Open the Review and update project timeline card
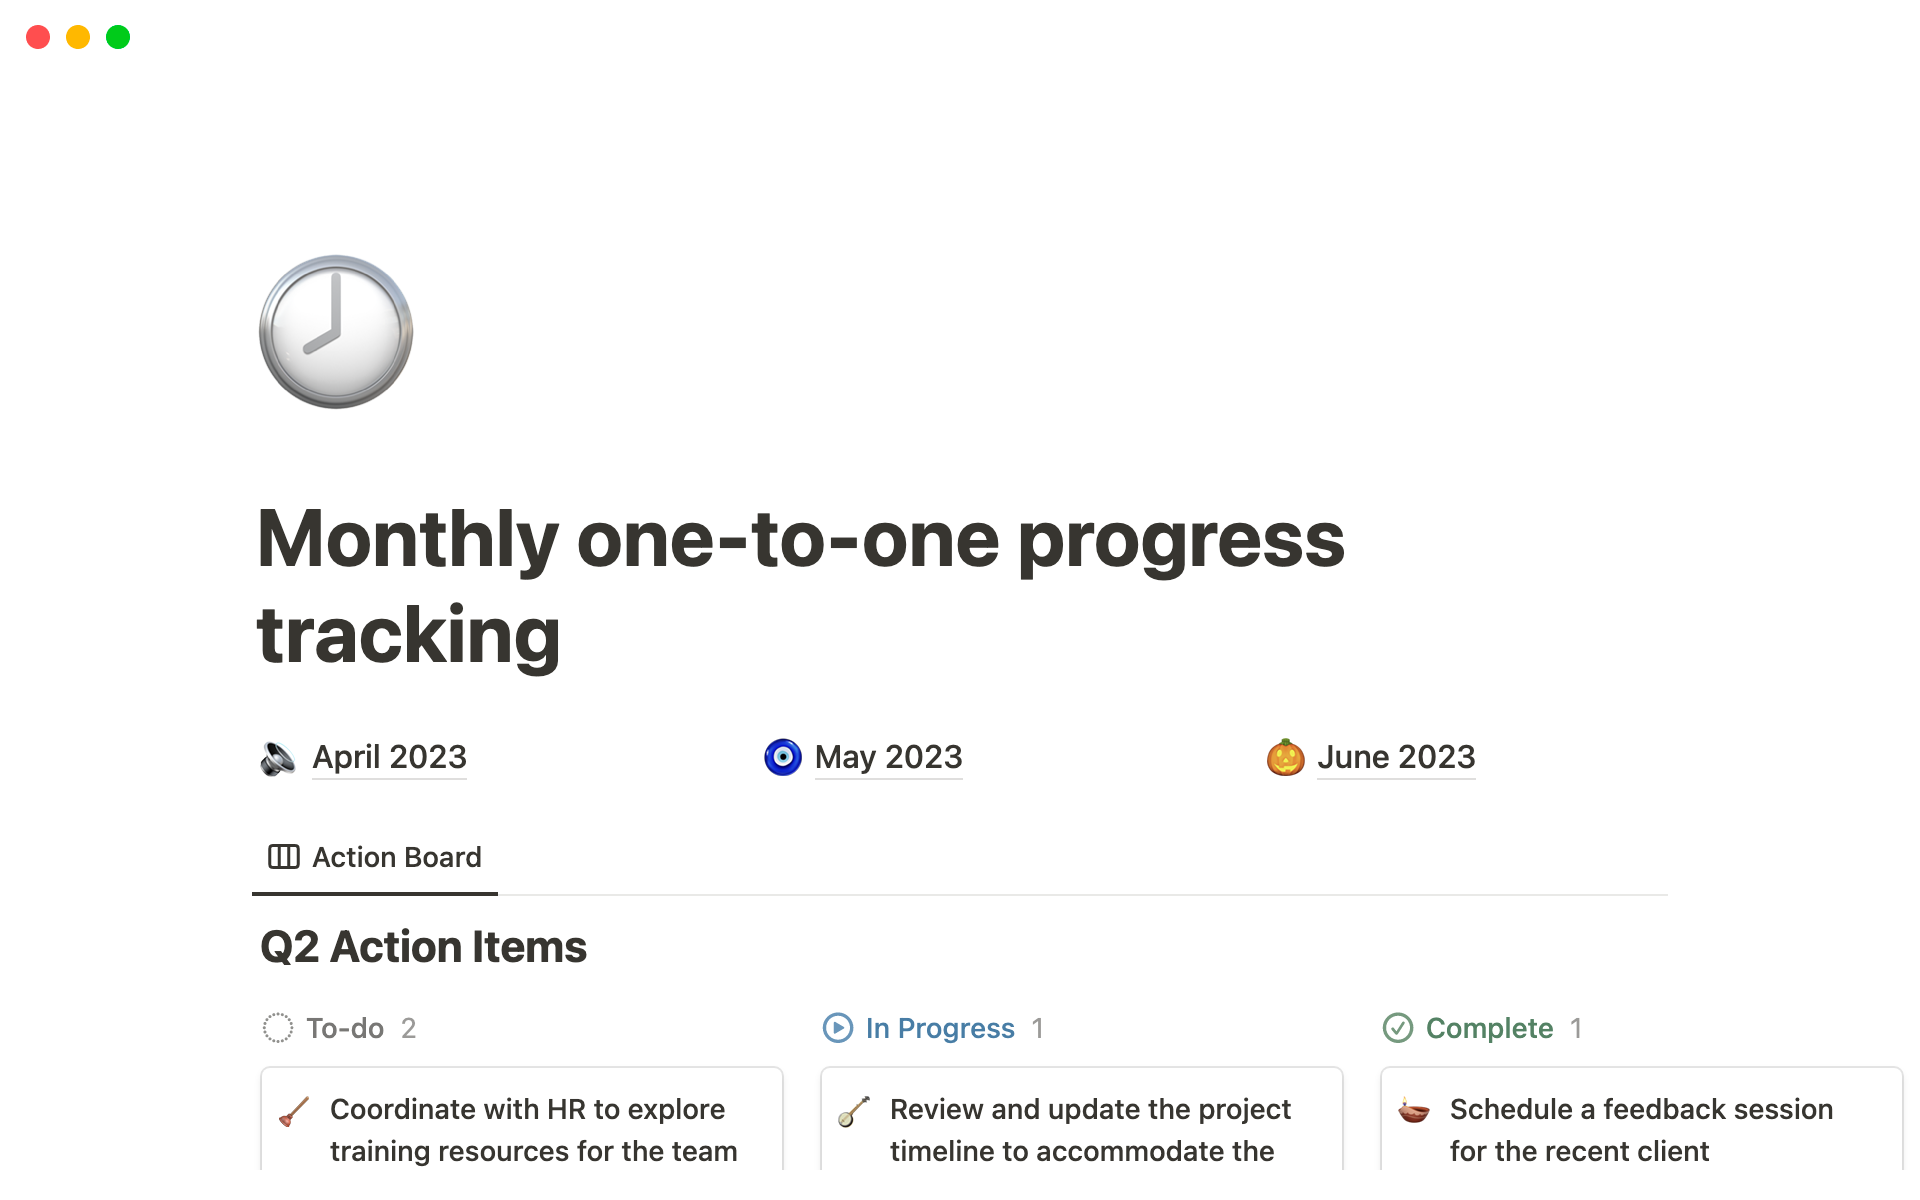 tap(1090, 1130)
